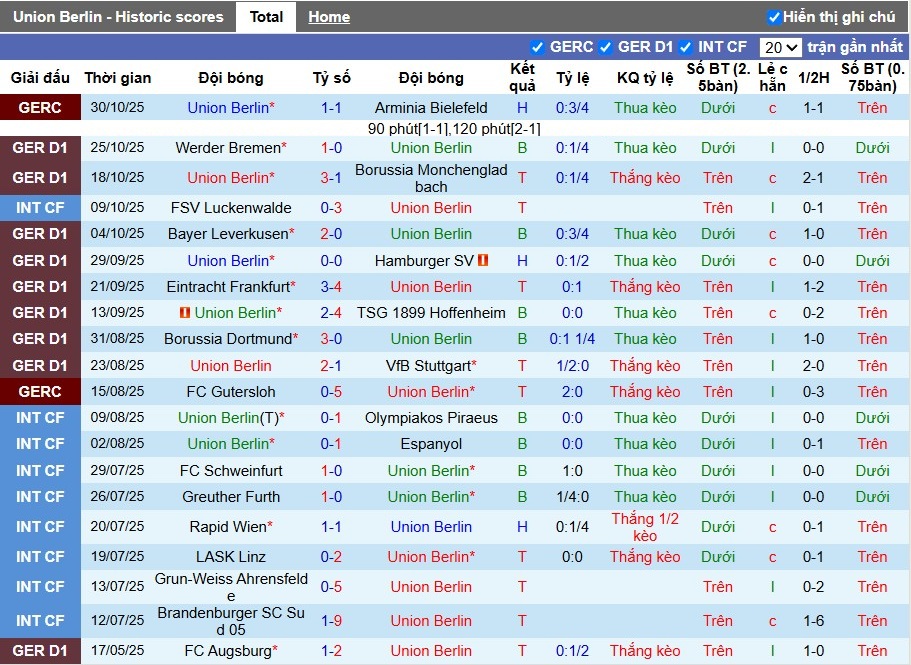Click the GER D1 badge for the 25/10/25 match
The image size is (911, 665).
pos(40,148)
